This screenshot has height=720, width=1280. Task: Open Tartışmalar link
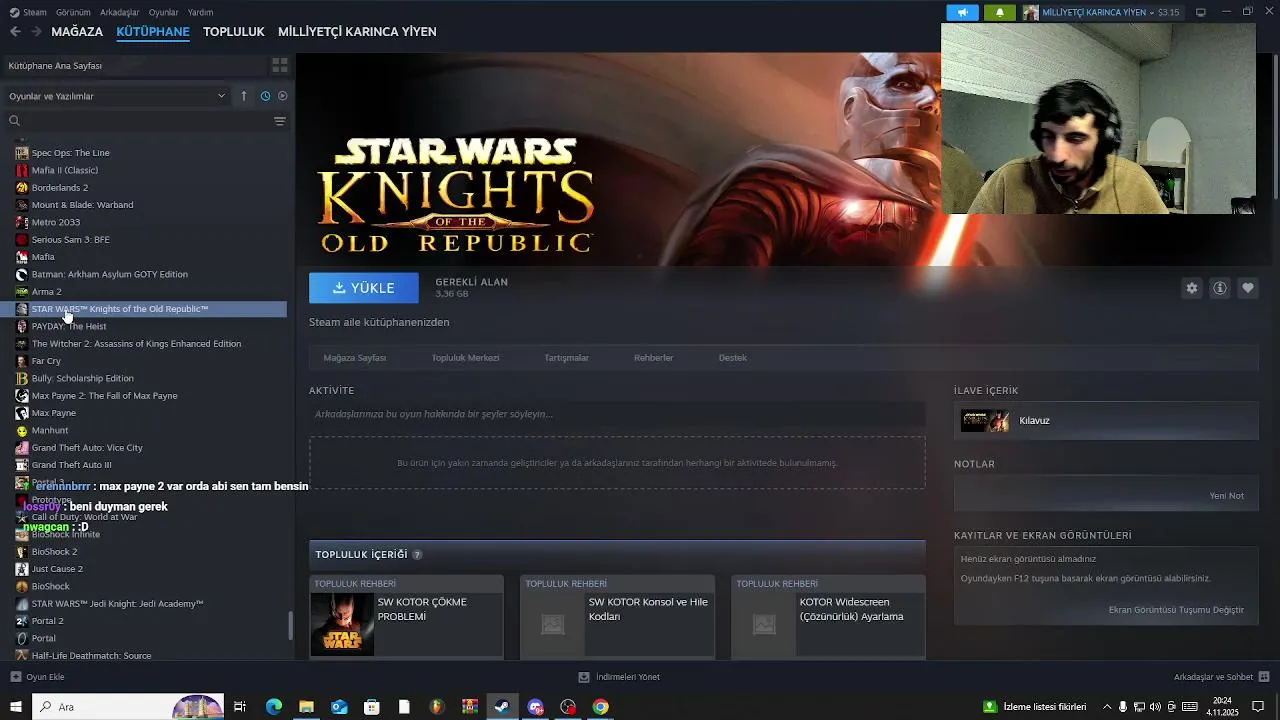(x=566, y=358)
